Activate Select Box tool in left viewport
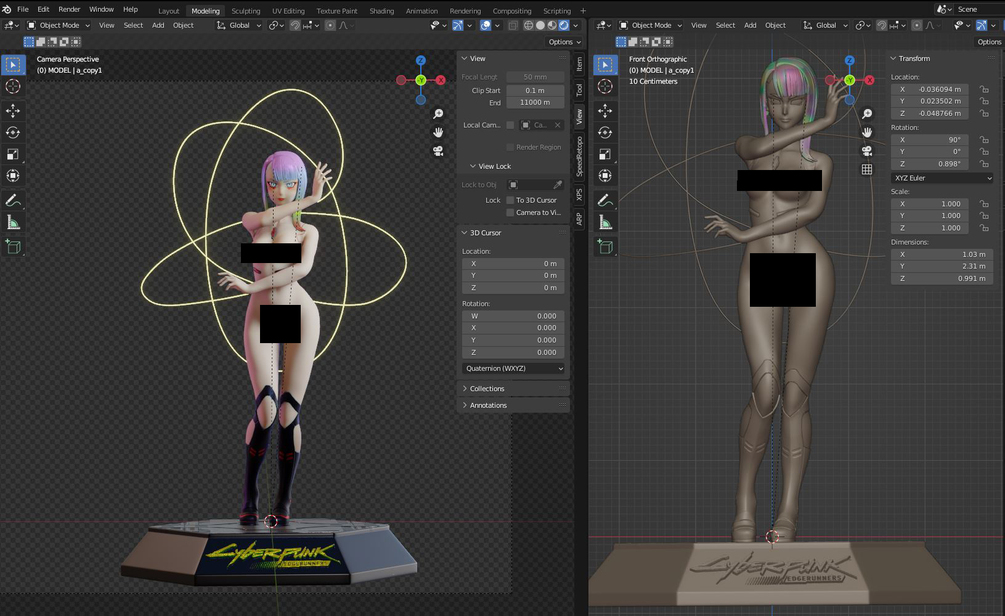Image resolution: width=1005 pixels, height=616 pixels. tap(13, 65)
